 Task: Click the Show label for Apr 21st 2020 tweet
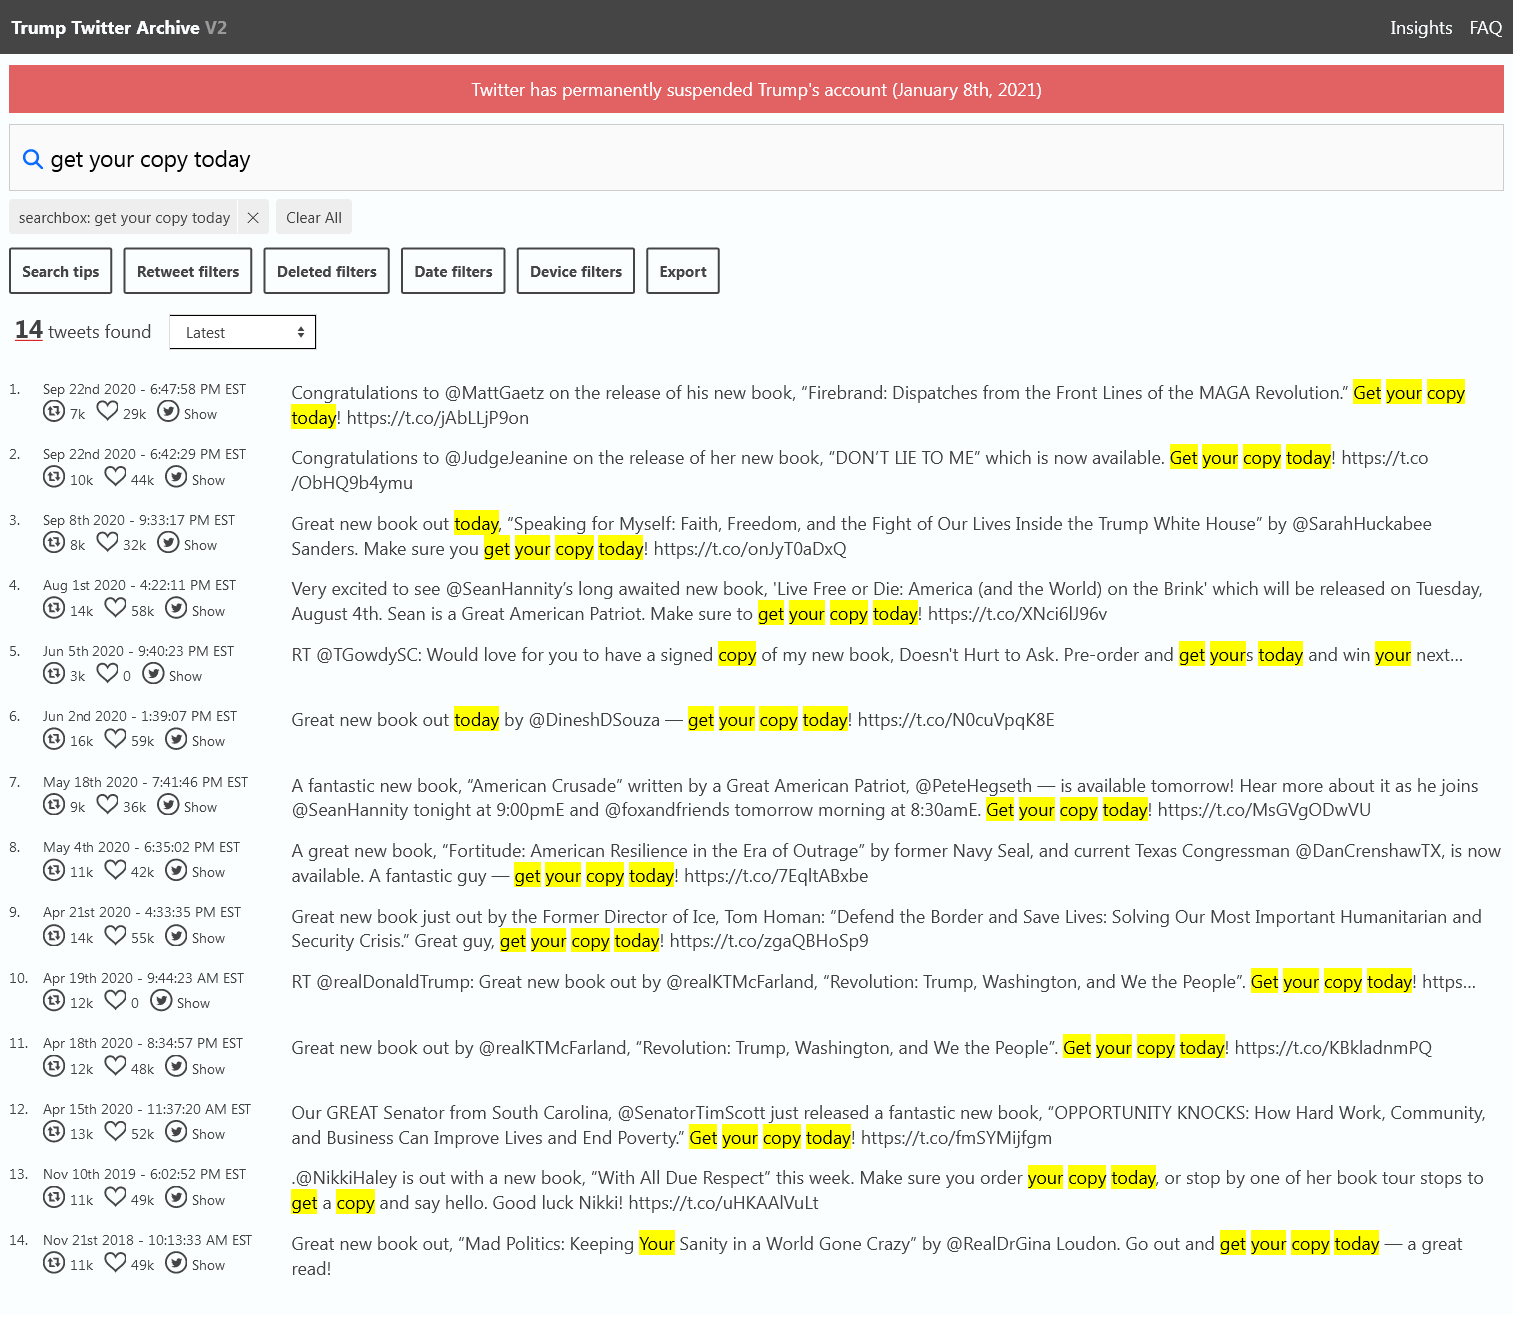point(208,938)
